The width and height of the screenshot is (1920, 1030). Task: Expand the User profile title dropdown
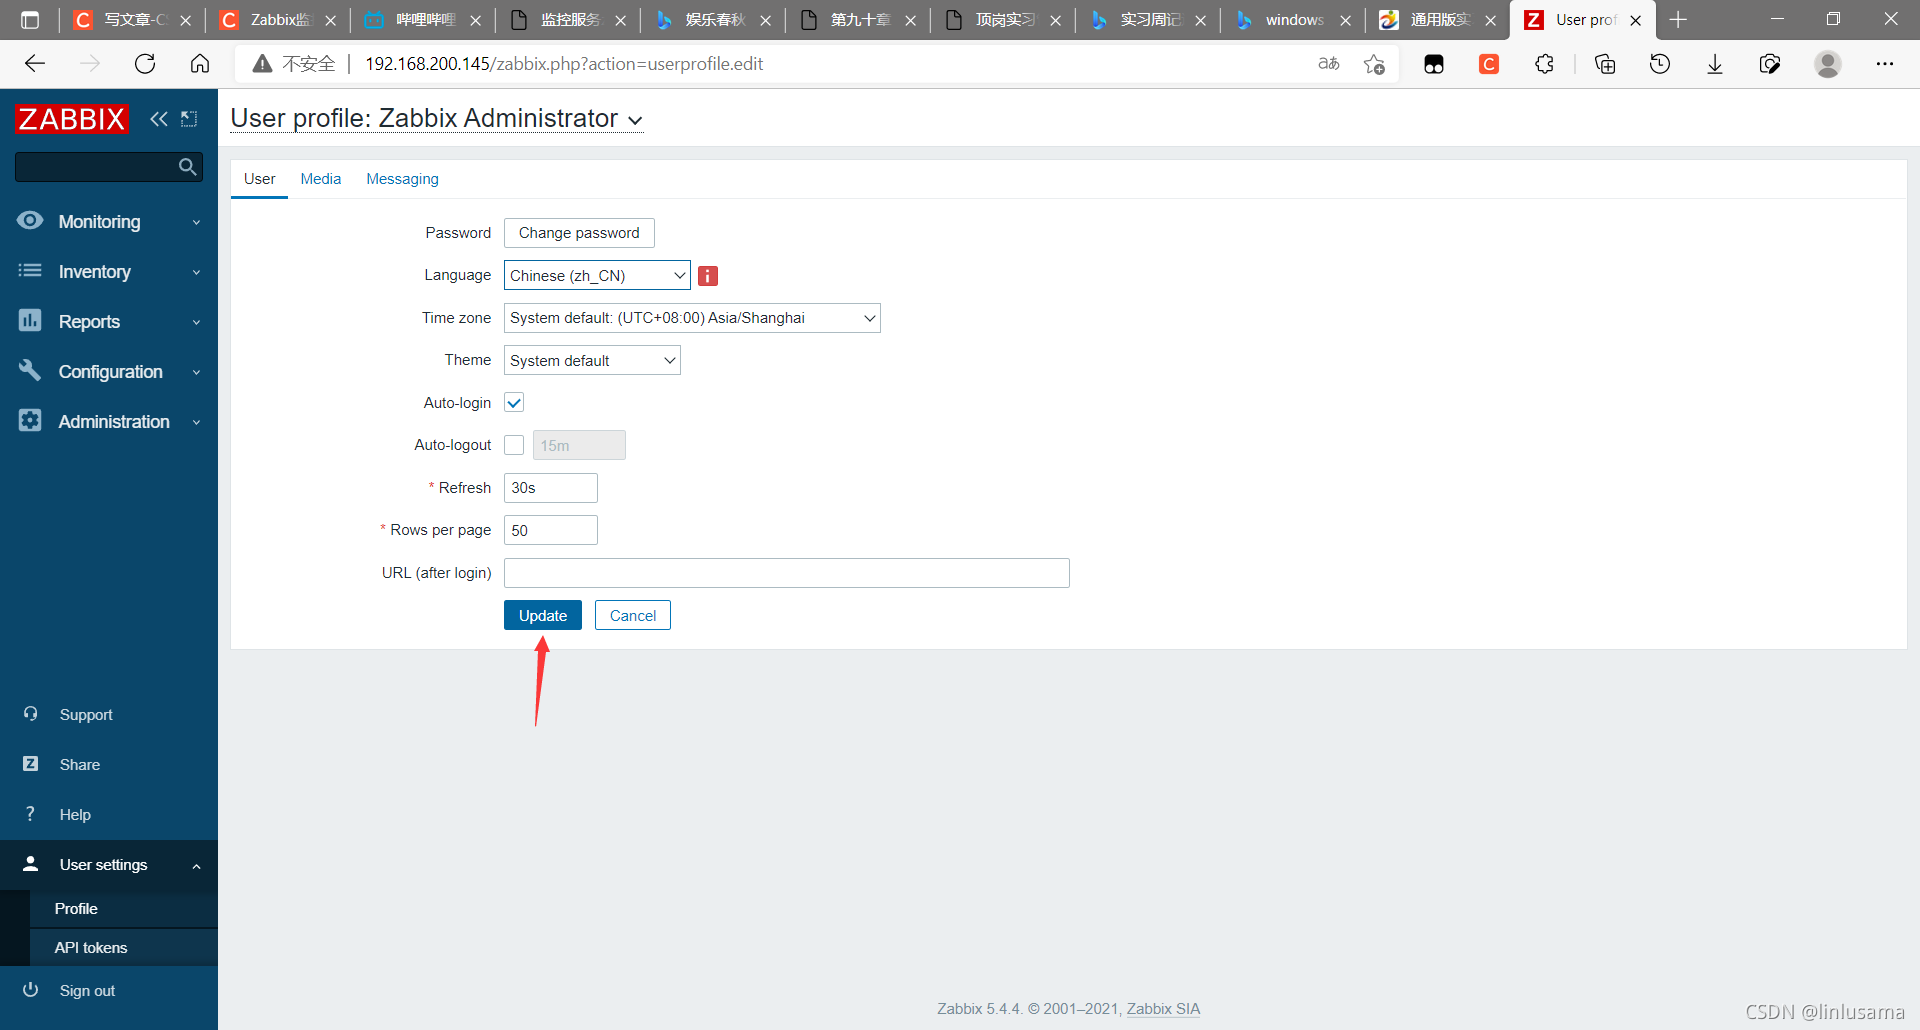635,120
